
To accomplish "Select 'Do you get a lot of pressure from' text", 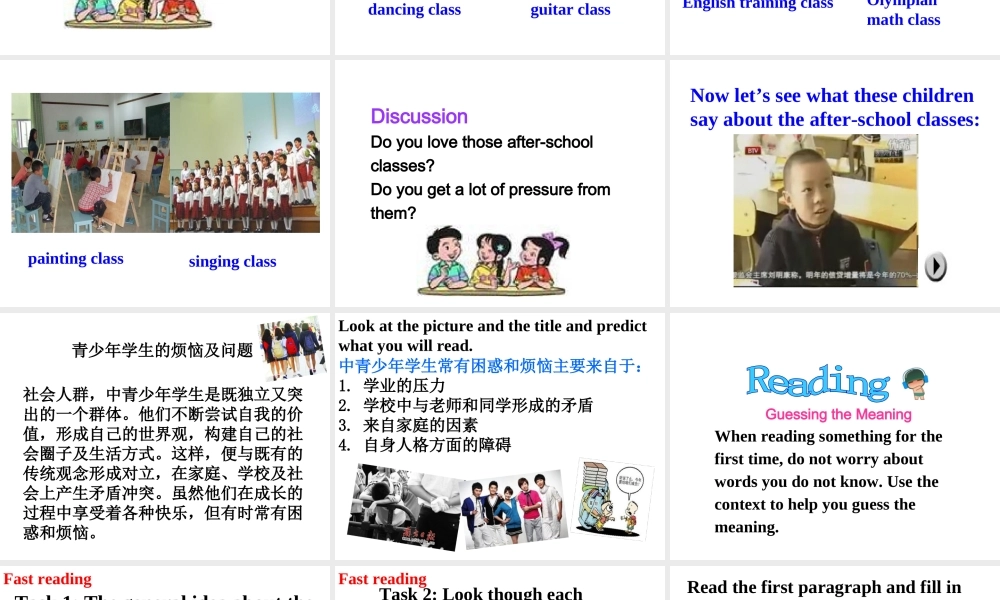I will click(x=490, y=189).
